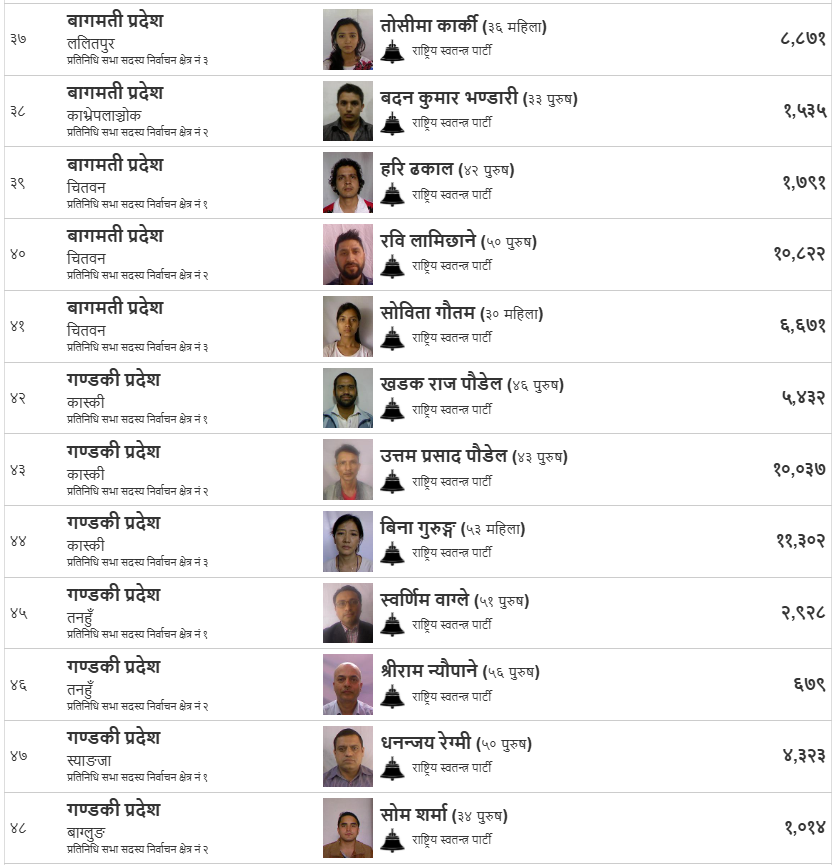Open photo of candidate उत्तम प्रसाद पौडेल

tap(348, 470)
